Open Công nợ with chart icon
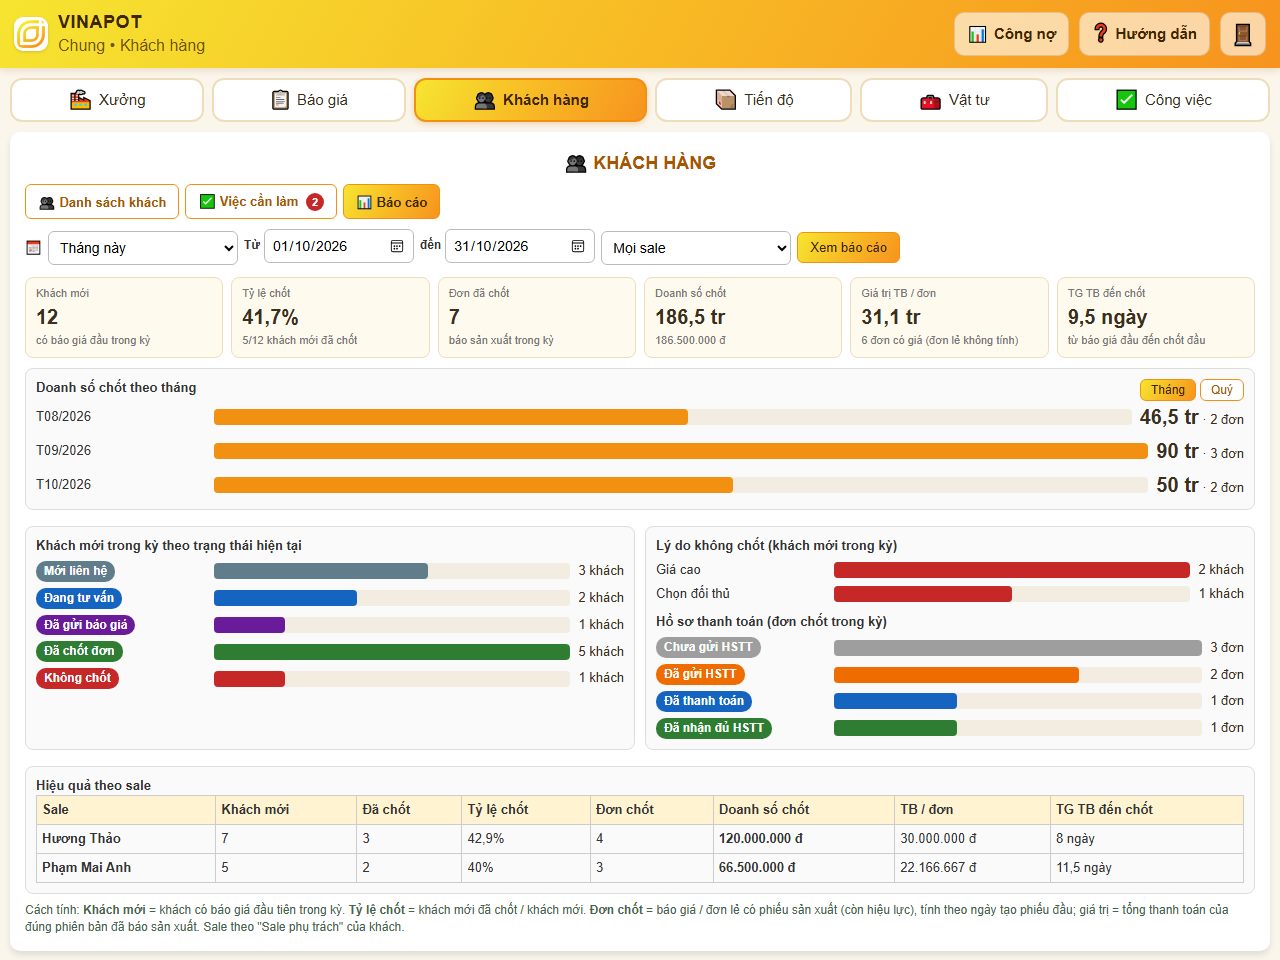 pos(1011,34)
